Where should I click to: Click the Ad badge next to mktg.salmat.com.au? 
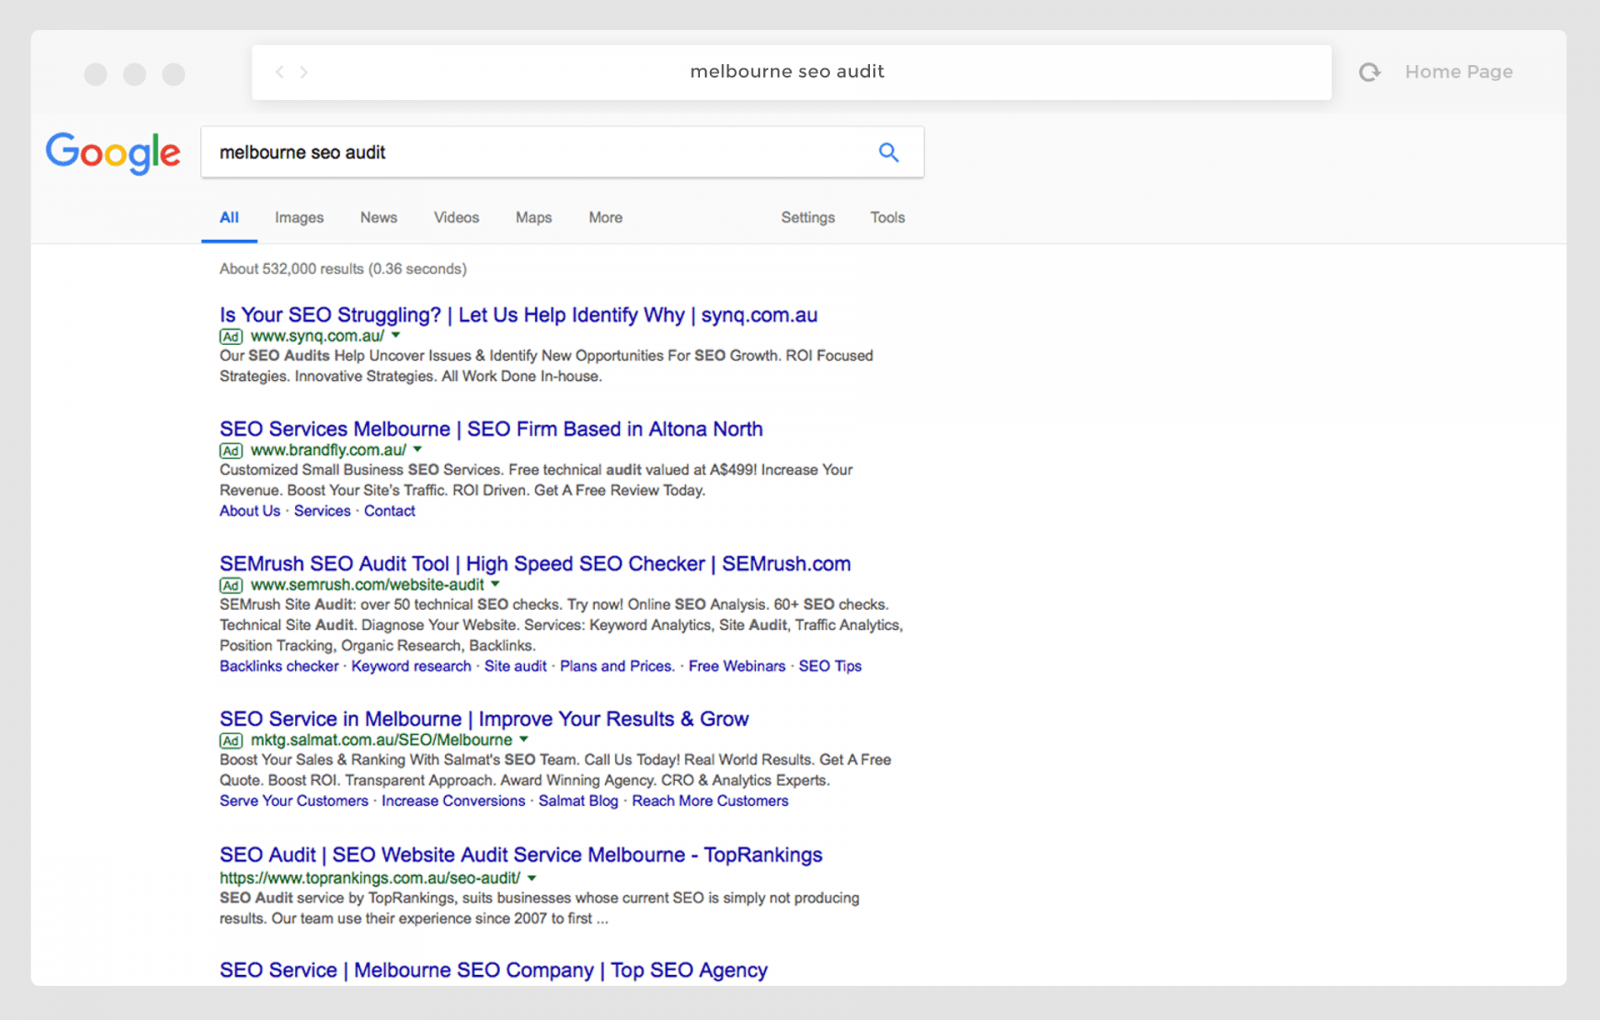tap(231, 741)
